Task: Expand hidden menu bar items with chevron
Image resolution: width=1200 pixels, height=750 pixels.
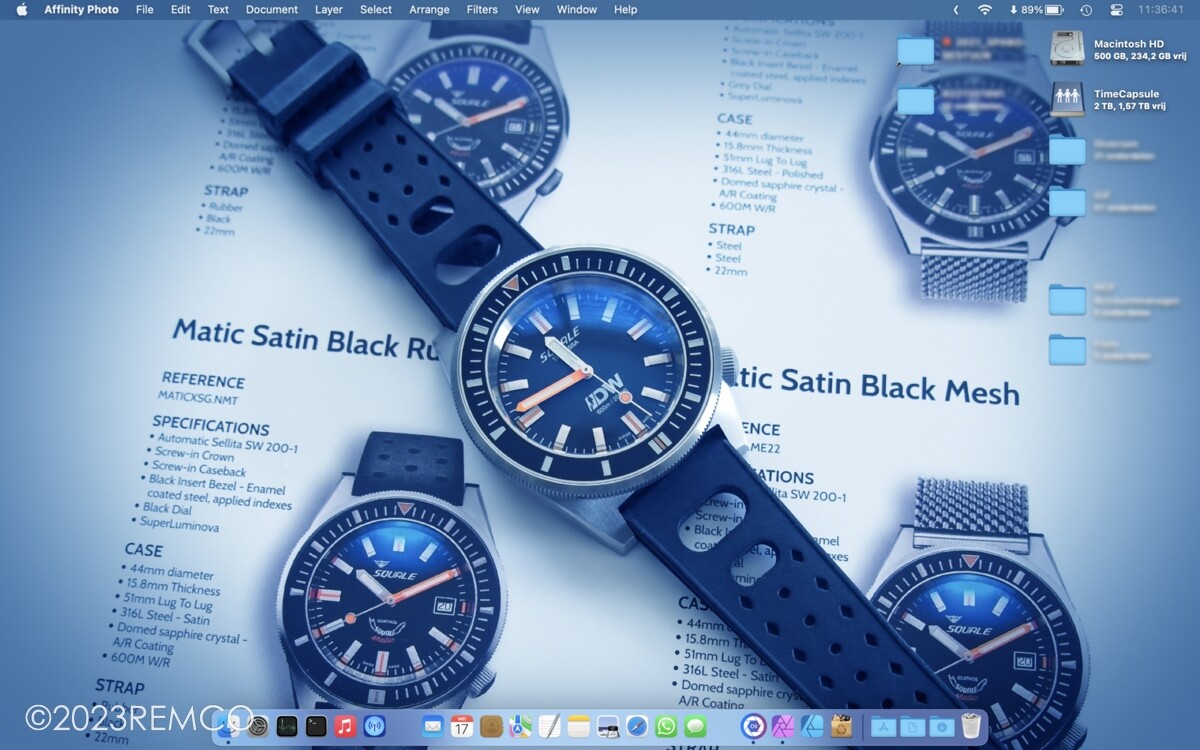Action: [955, 9]
